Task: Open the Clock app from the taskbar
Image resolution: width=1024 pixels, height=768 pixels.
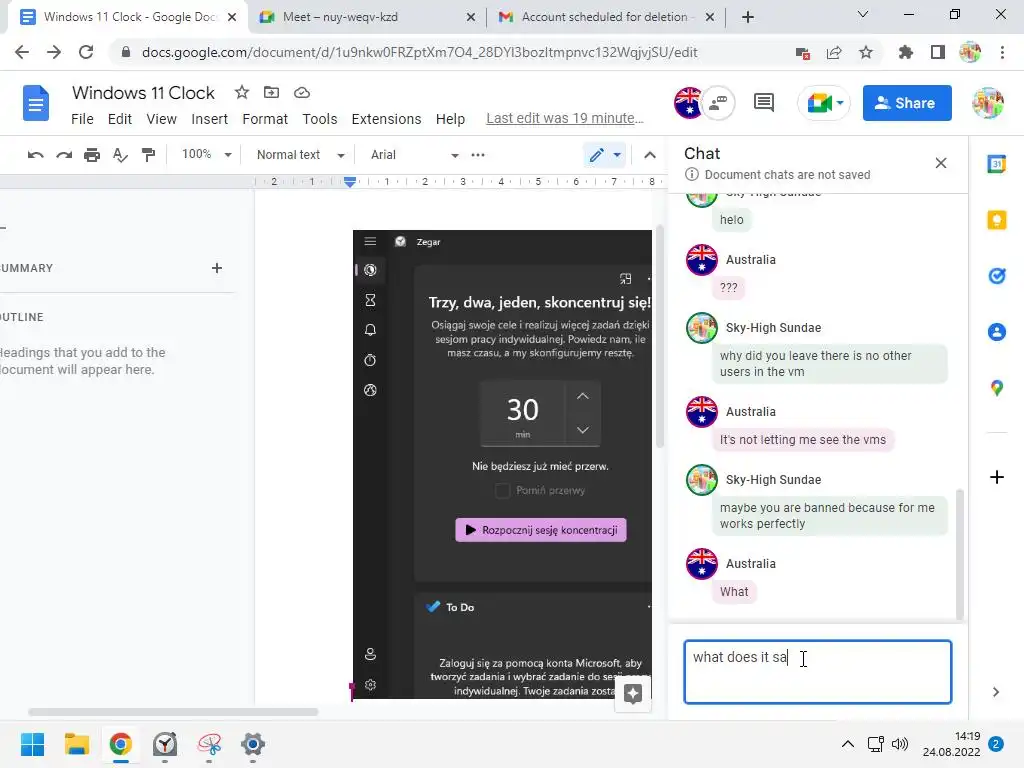Action: 165,744
